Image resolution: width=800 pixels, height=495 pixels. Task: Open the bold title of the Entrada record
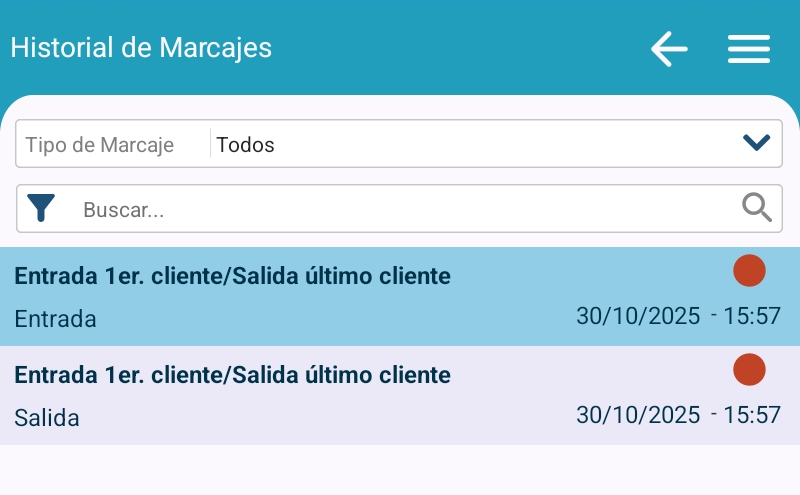(x=232, y=276)
